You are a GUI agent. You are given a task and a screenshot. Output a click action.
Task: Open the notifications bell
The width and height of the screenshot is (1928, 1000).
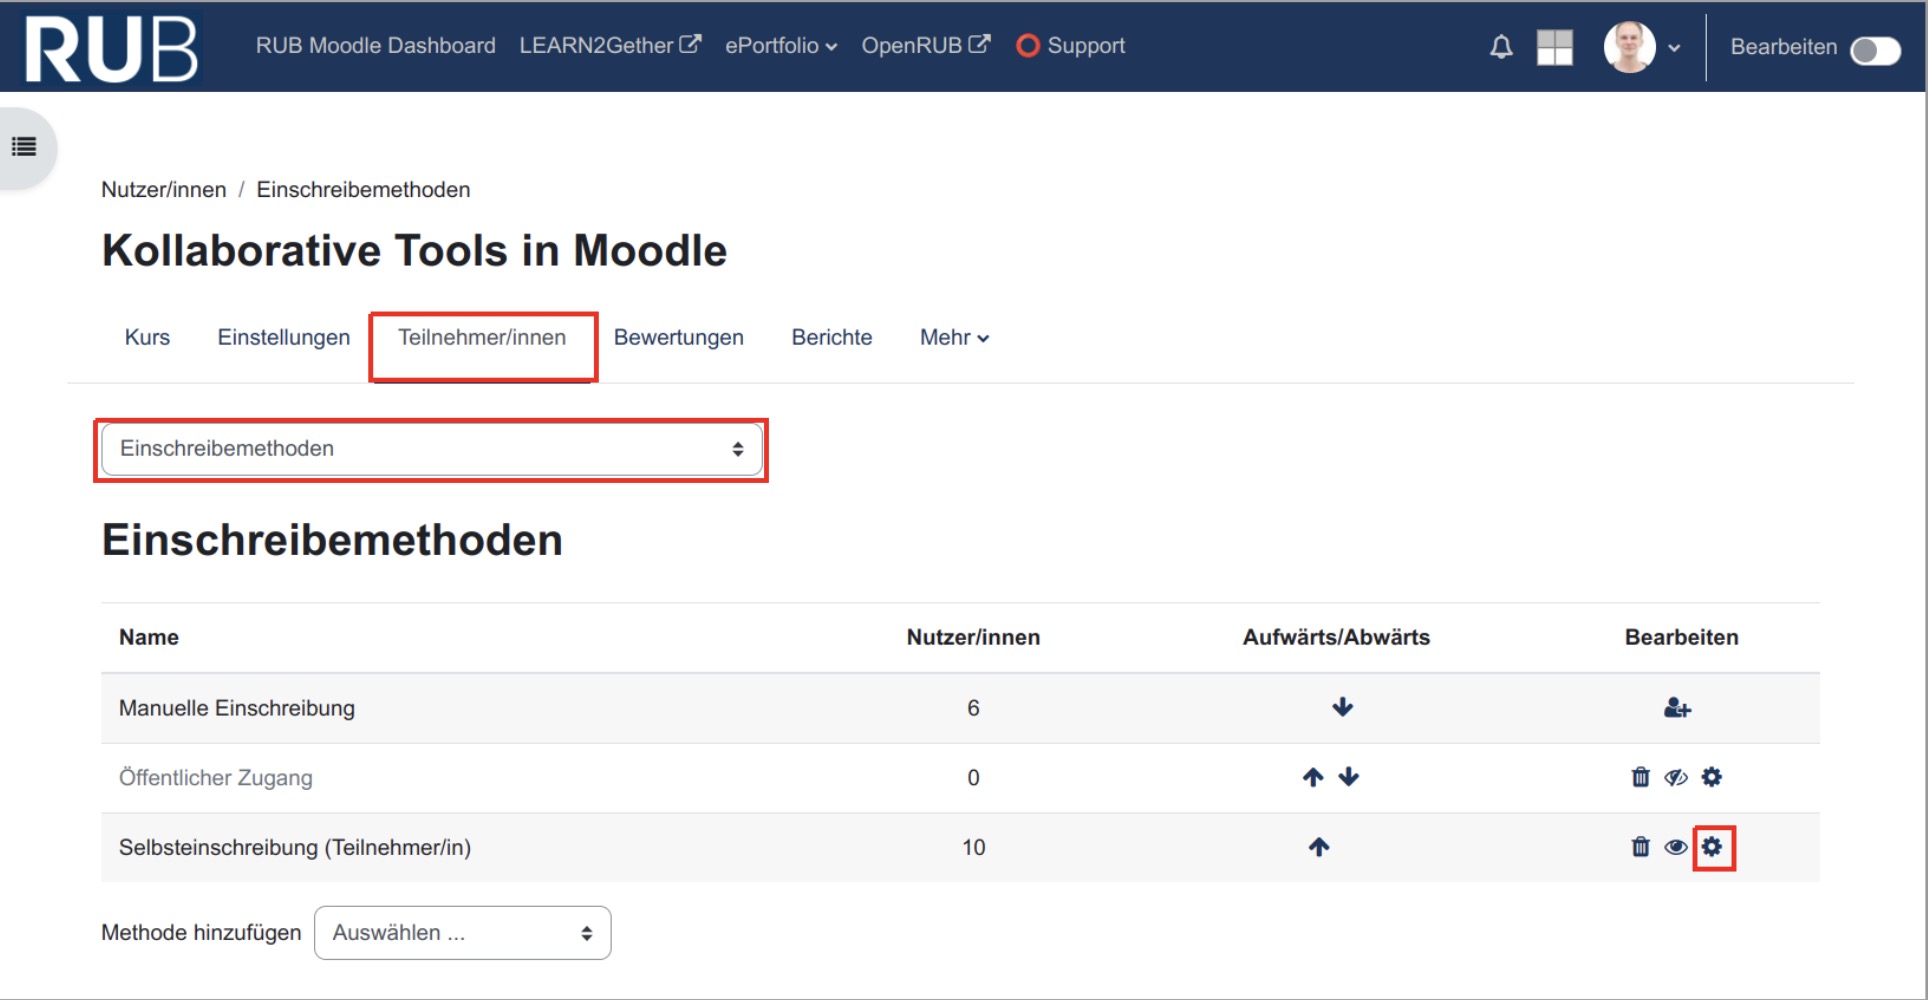coord(1501,47)
